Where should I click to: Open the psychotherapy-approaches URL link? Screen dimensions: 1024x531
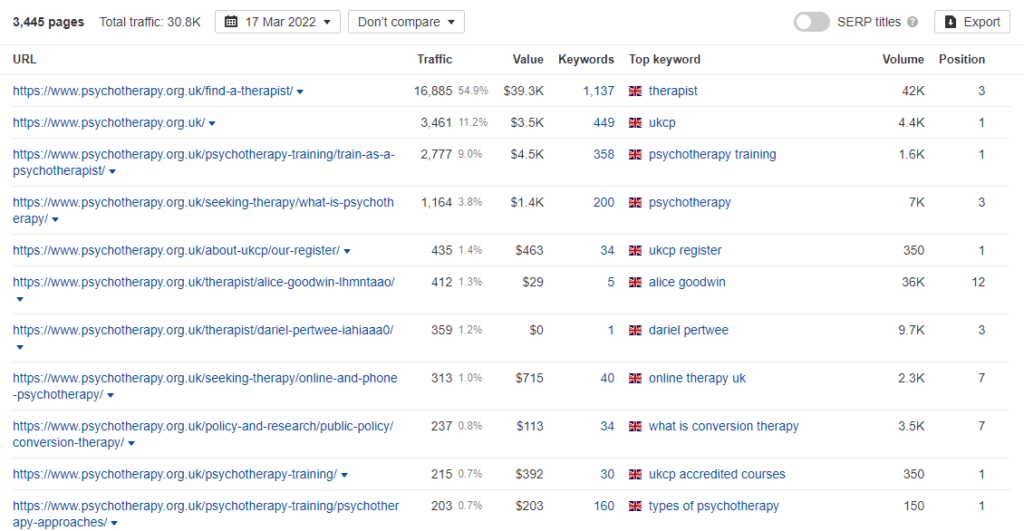206,514
